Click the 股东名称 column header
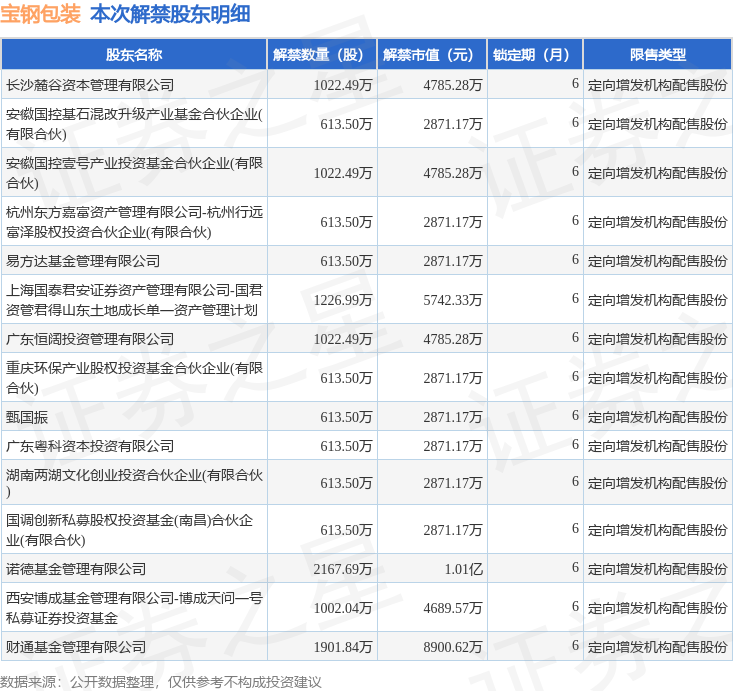733x691 pixels. pos(134,55)
